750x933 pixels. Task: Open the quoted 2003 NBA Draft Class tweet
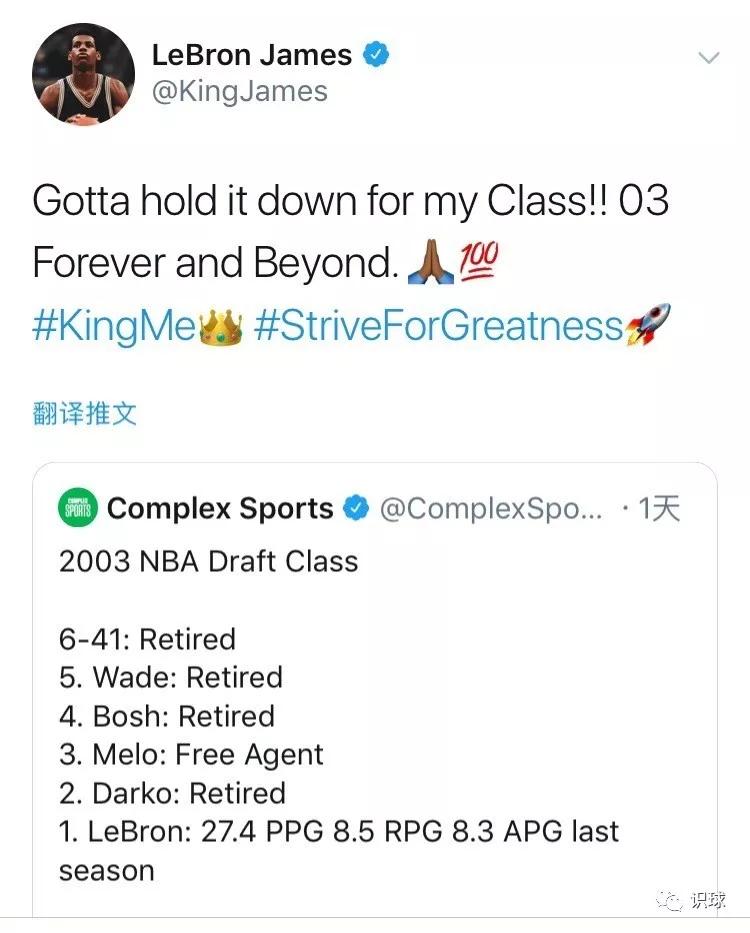click(374, 690)
